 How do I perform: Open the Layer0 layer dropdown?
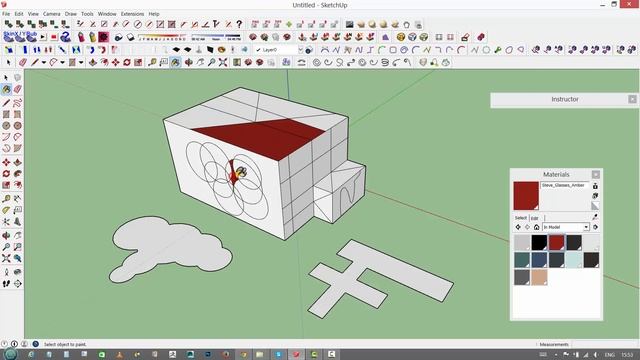300,50
